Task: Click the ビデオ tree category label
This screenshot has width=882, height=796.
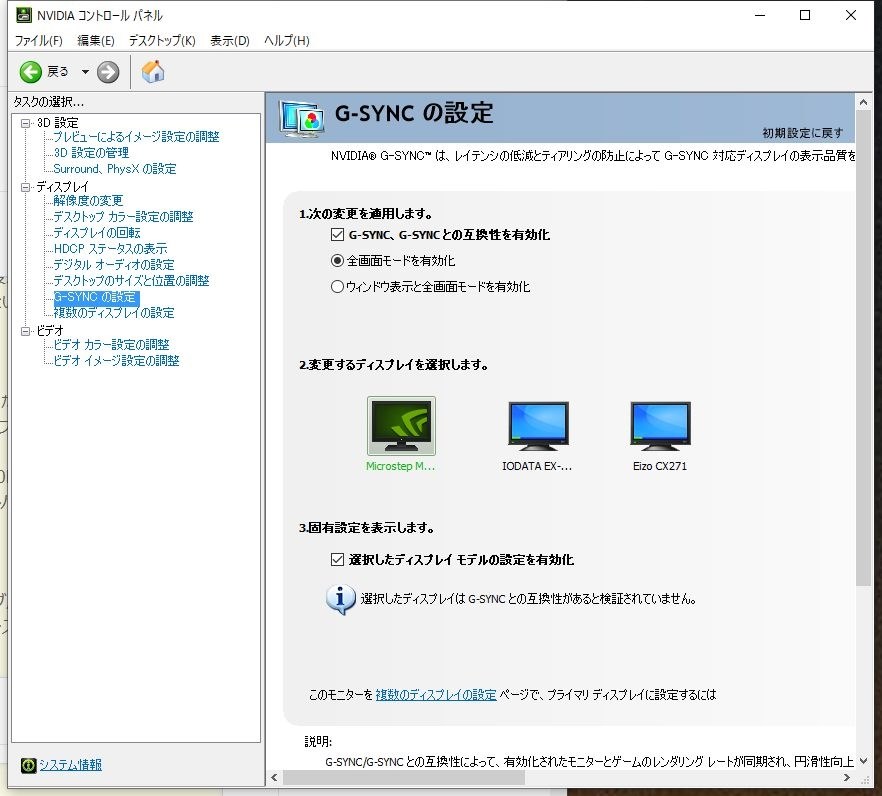Action: (50, 331)
